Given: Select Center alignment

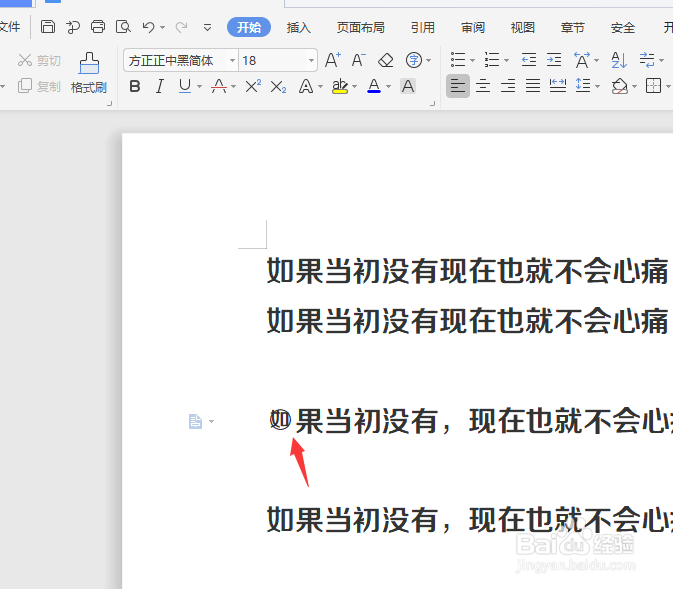Looking at the screenshot, I should (x=483, y=86).
